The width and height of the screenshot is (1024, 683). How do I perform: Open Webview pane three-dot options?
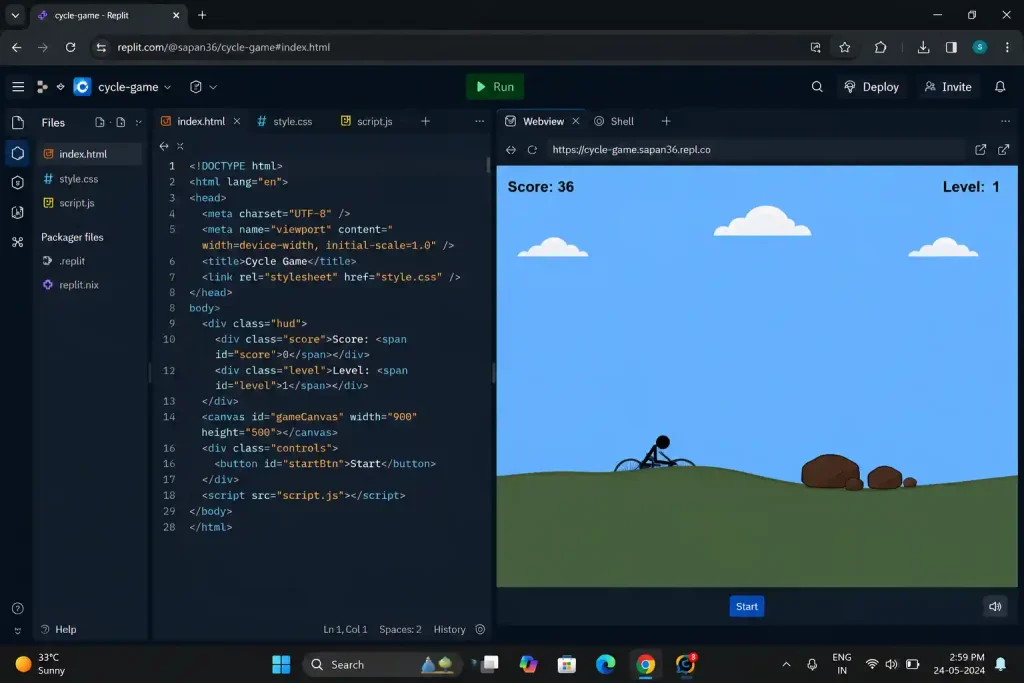click(x=1005, y=121)
